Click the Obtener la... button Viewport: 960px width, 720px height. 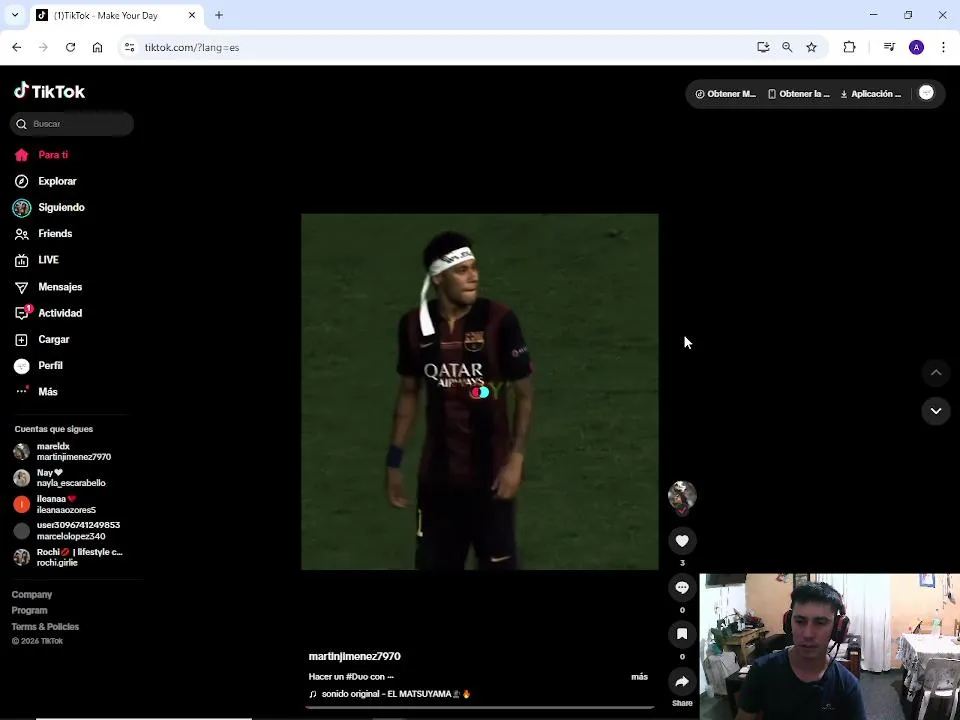(x=799, y=94)
